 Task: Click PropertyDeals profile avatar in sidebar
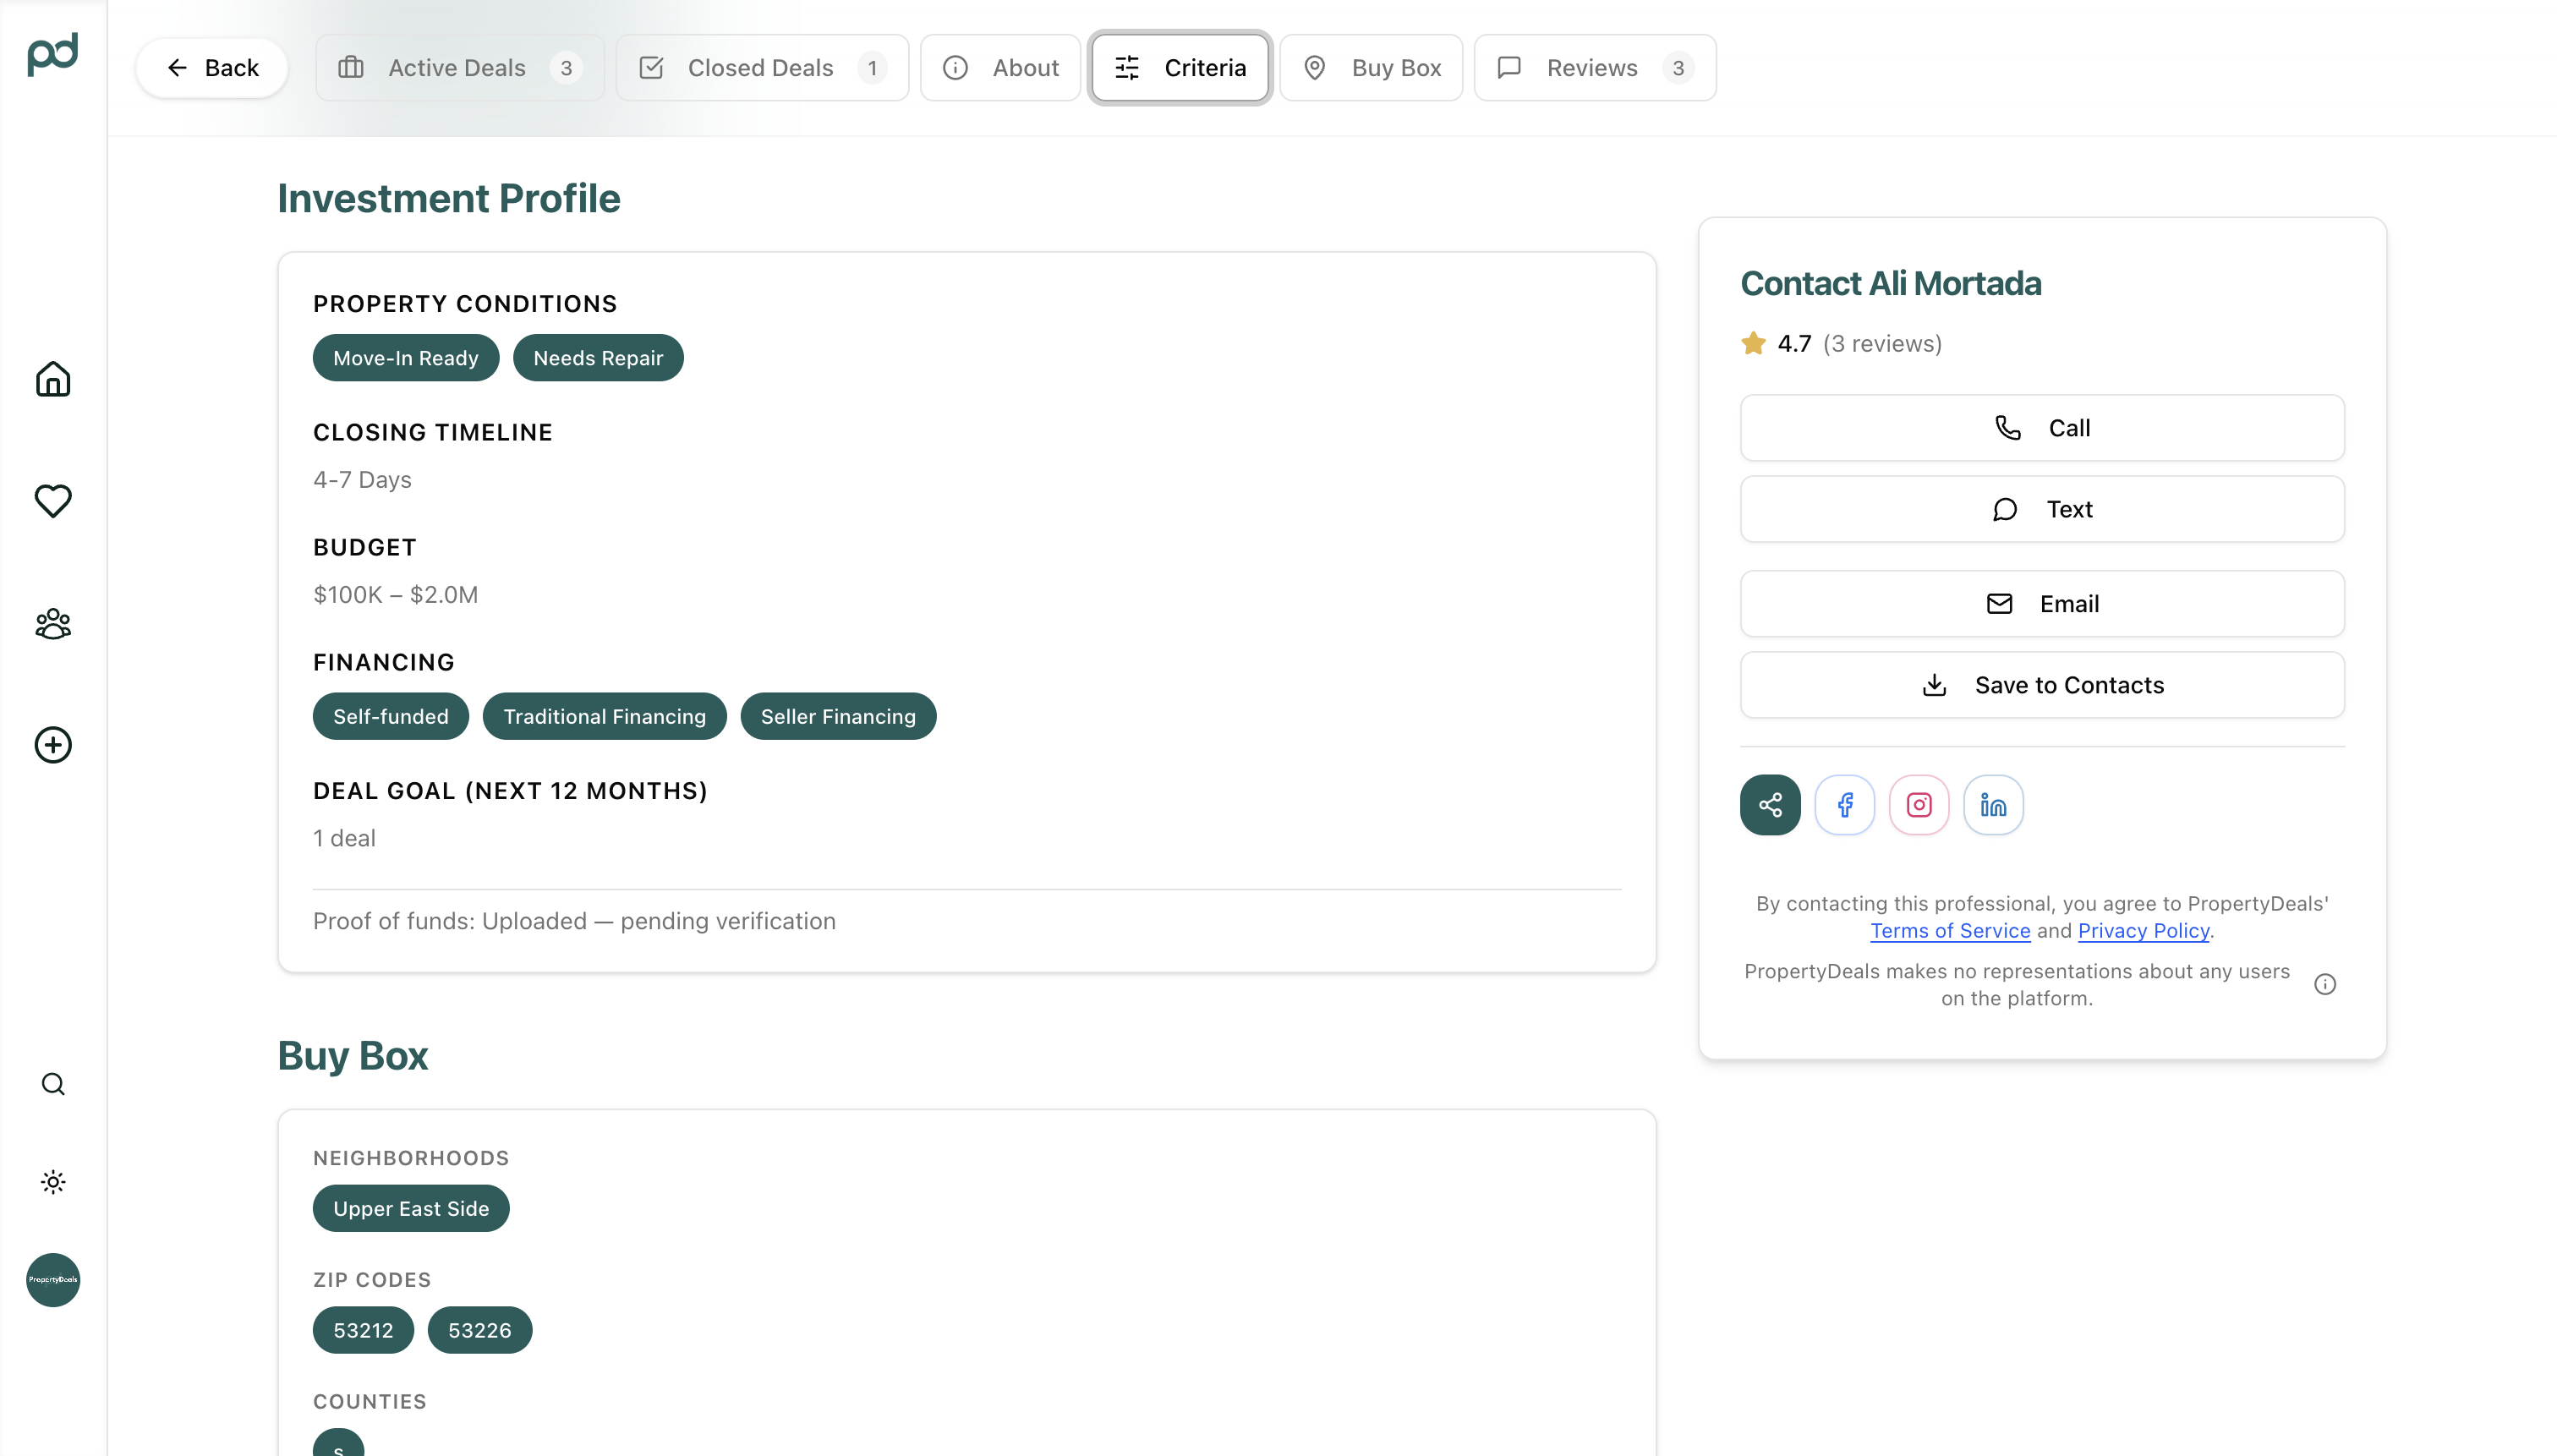click(x=53, y=1279)
